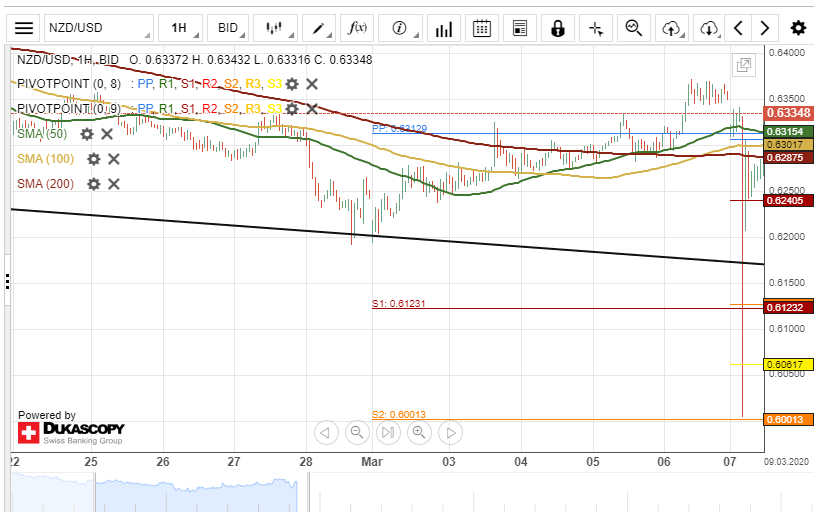Viewport: 818px width, 521px height.
Task: Open SMA (50) settings gear
Action: pyautogui.click(x=87, y=134)
